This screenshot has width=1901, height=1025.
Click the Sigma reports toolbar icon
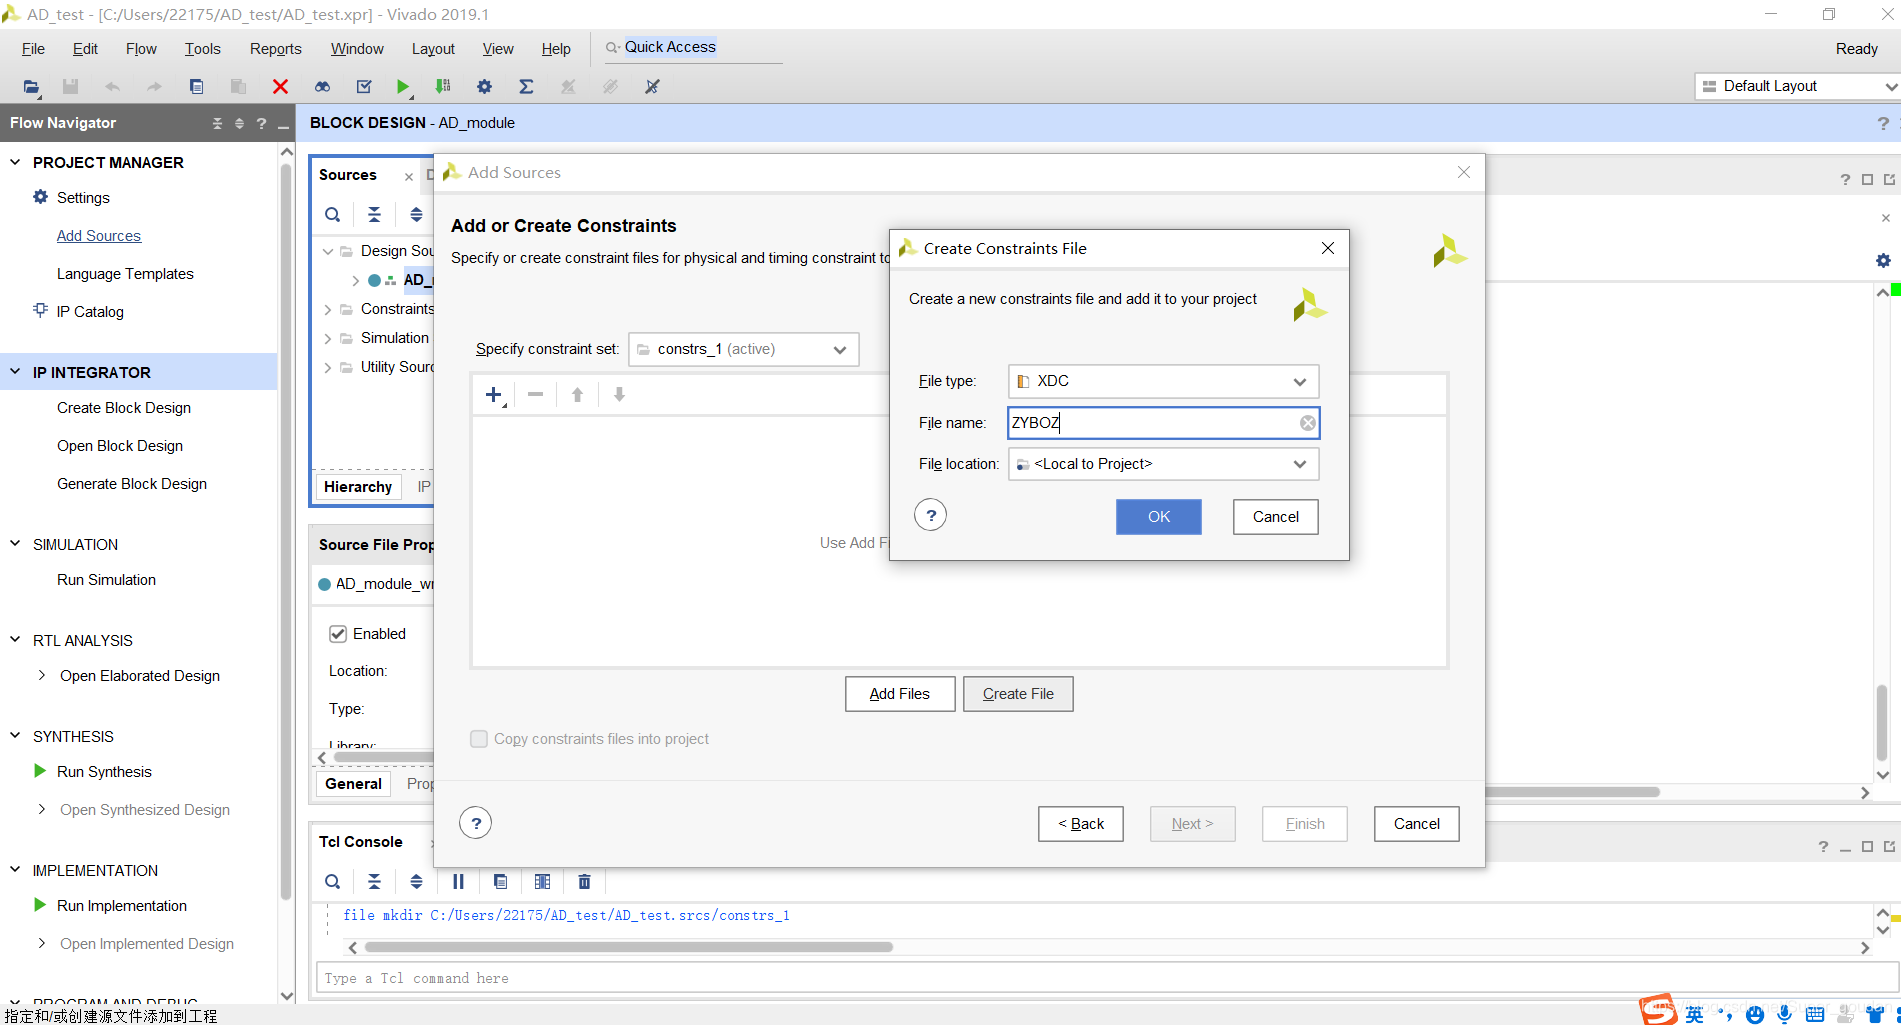pyautogui.click(x=526, y=87)
